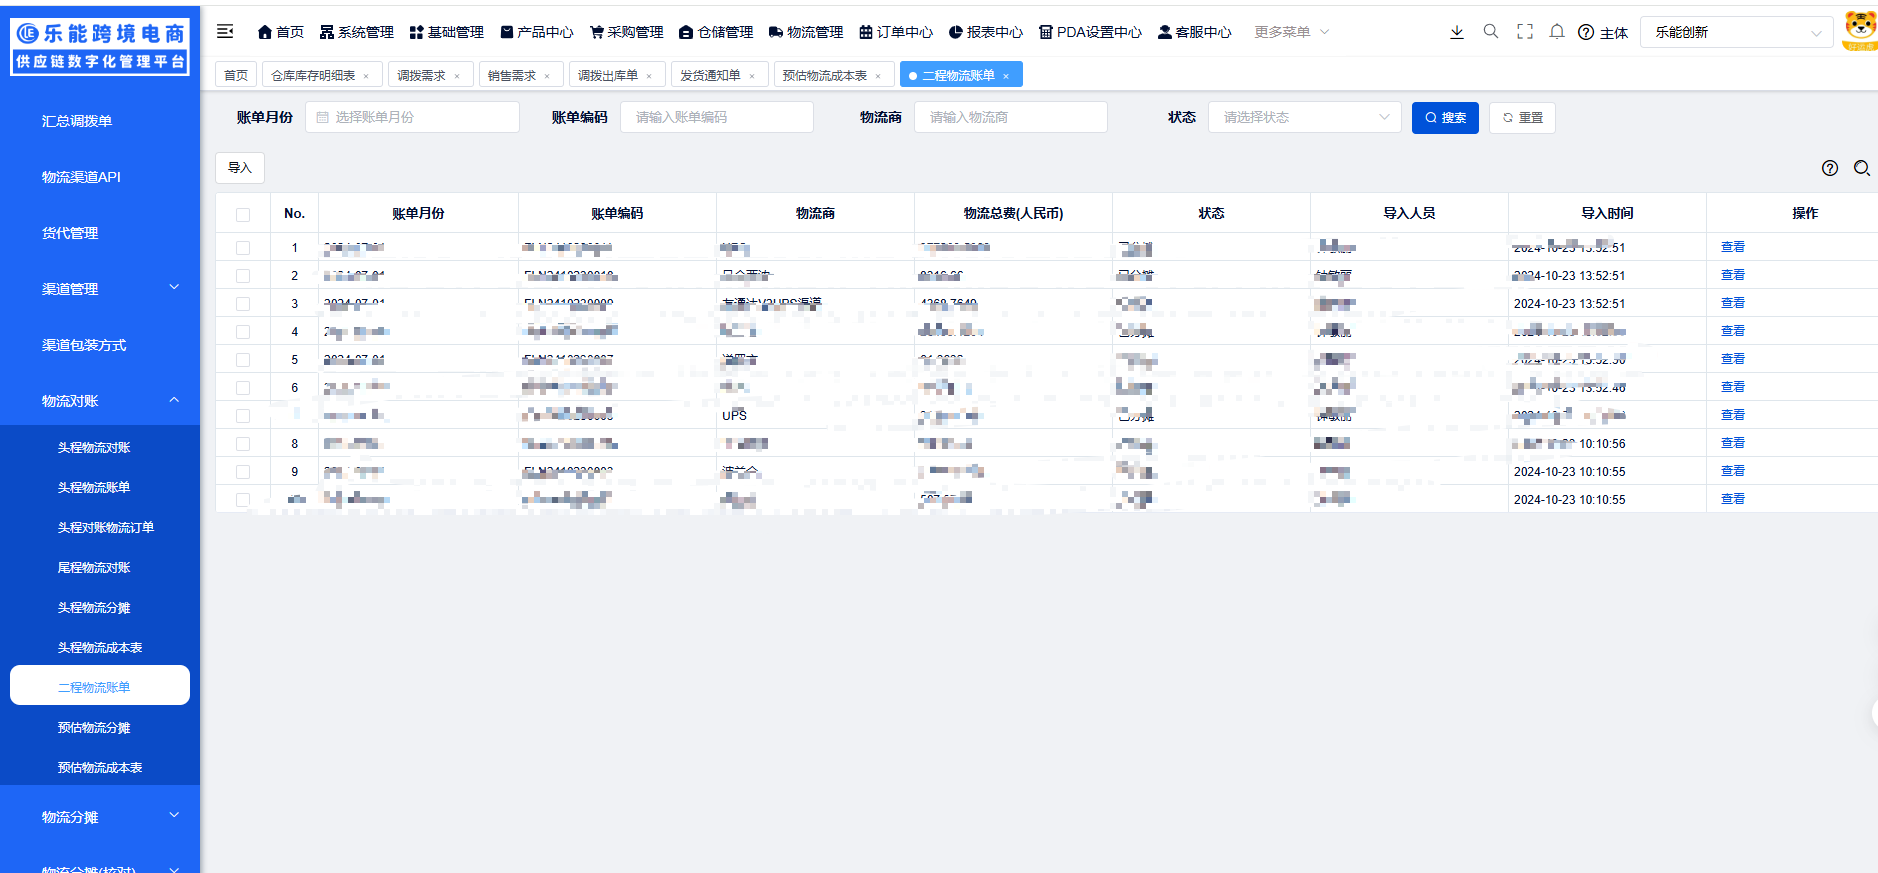
Task: Click the search icon above table's right
Action: 1861,168
